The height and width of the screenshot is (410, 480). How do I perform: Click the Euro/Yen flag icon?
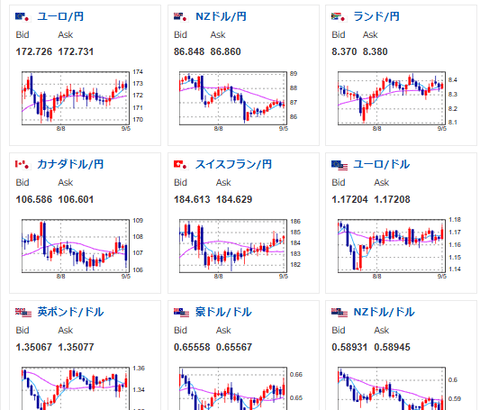pos(23,17)
